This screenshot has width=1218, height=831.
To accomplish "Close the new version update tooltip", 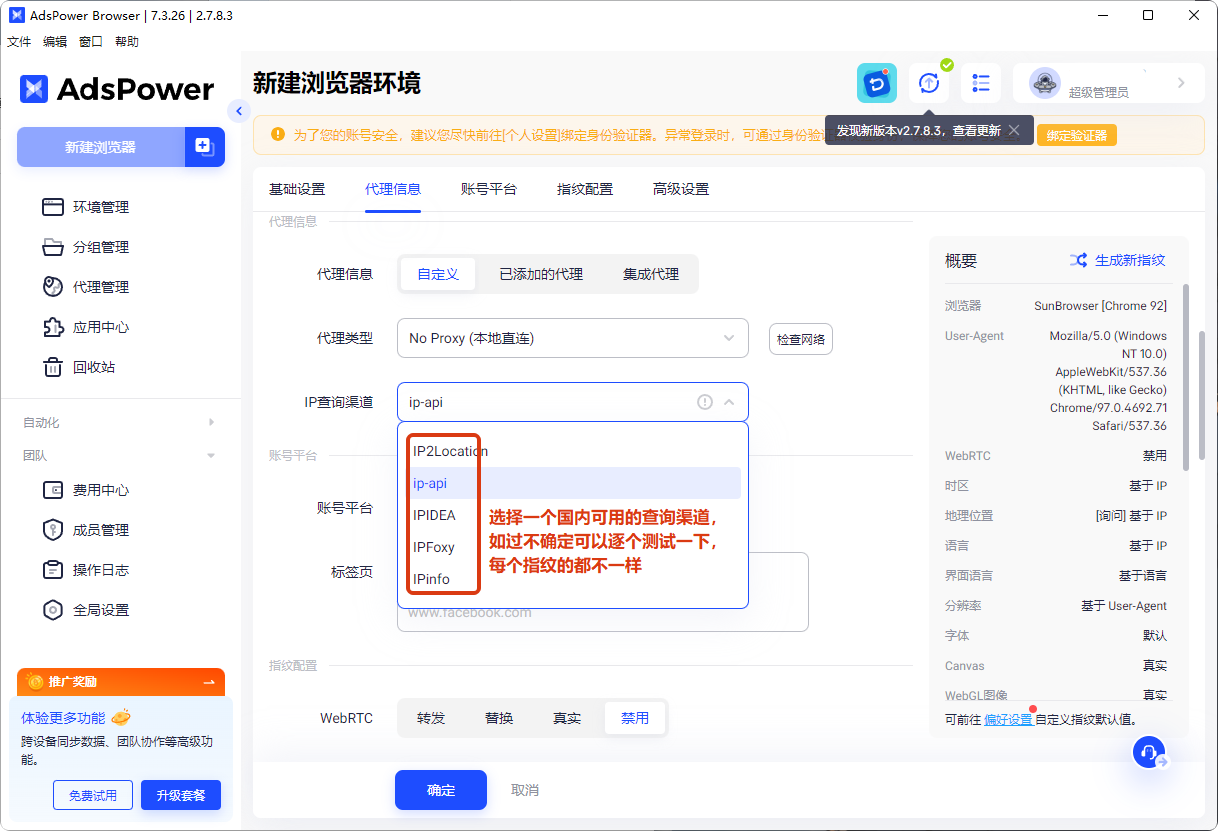I will coord(1014,130).
